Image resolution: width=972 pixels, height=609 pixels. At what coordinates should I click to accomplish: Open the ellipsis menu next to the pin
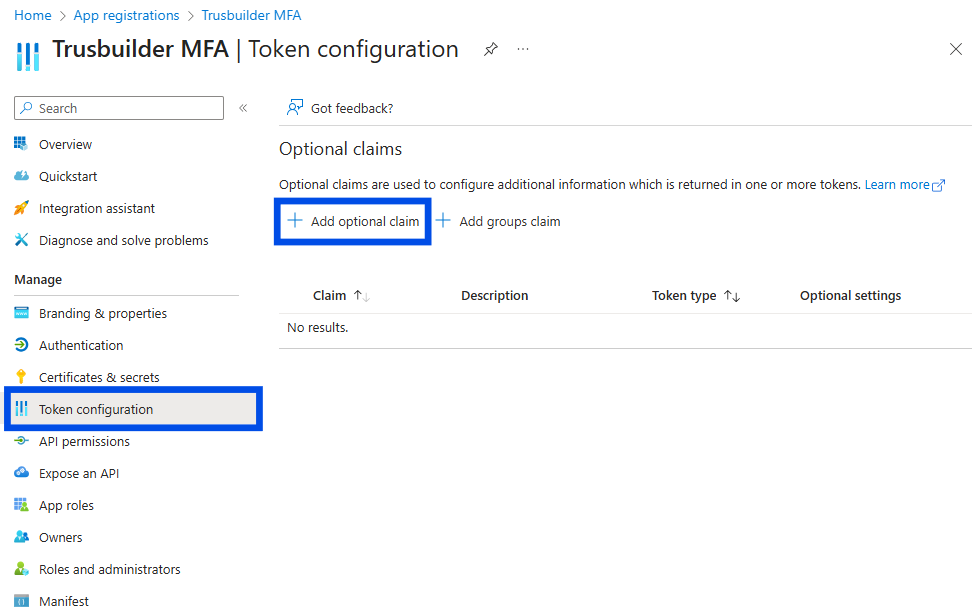tap(523, 48)
